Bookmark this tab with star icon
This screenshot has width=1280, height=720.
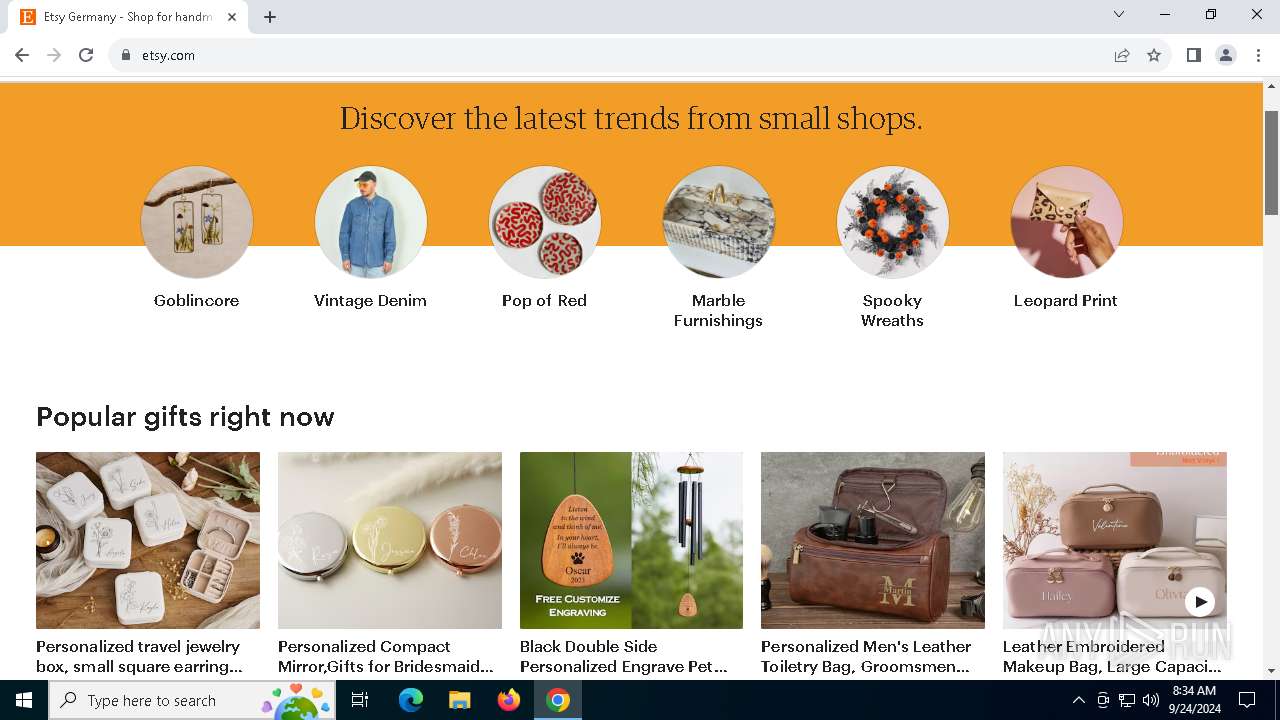point(1154,55)
